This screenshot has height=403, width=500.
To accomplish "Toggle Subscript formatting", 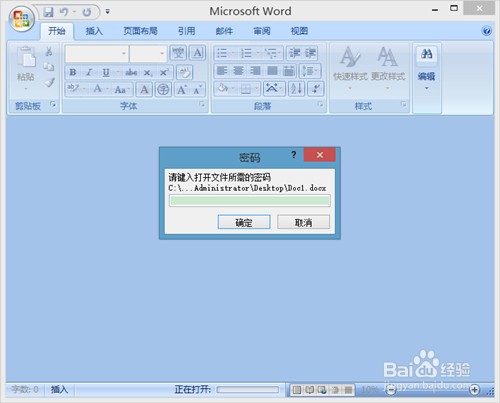I will click(147, 73).
